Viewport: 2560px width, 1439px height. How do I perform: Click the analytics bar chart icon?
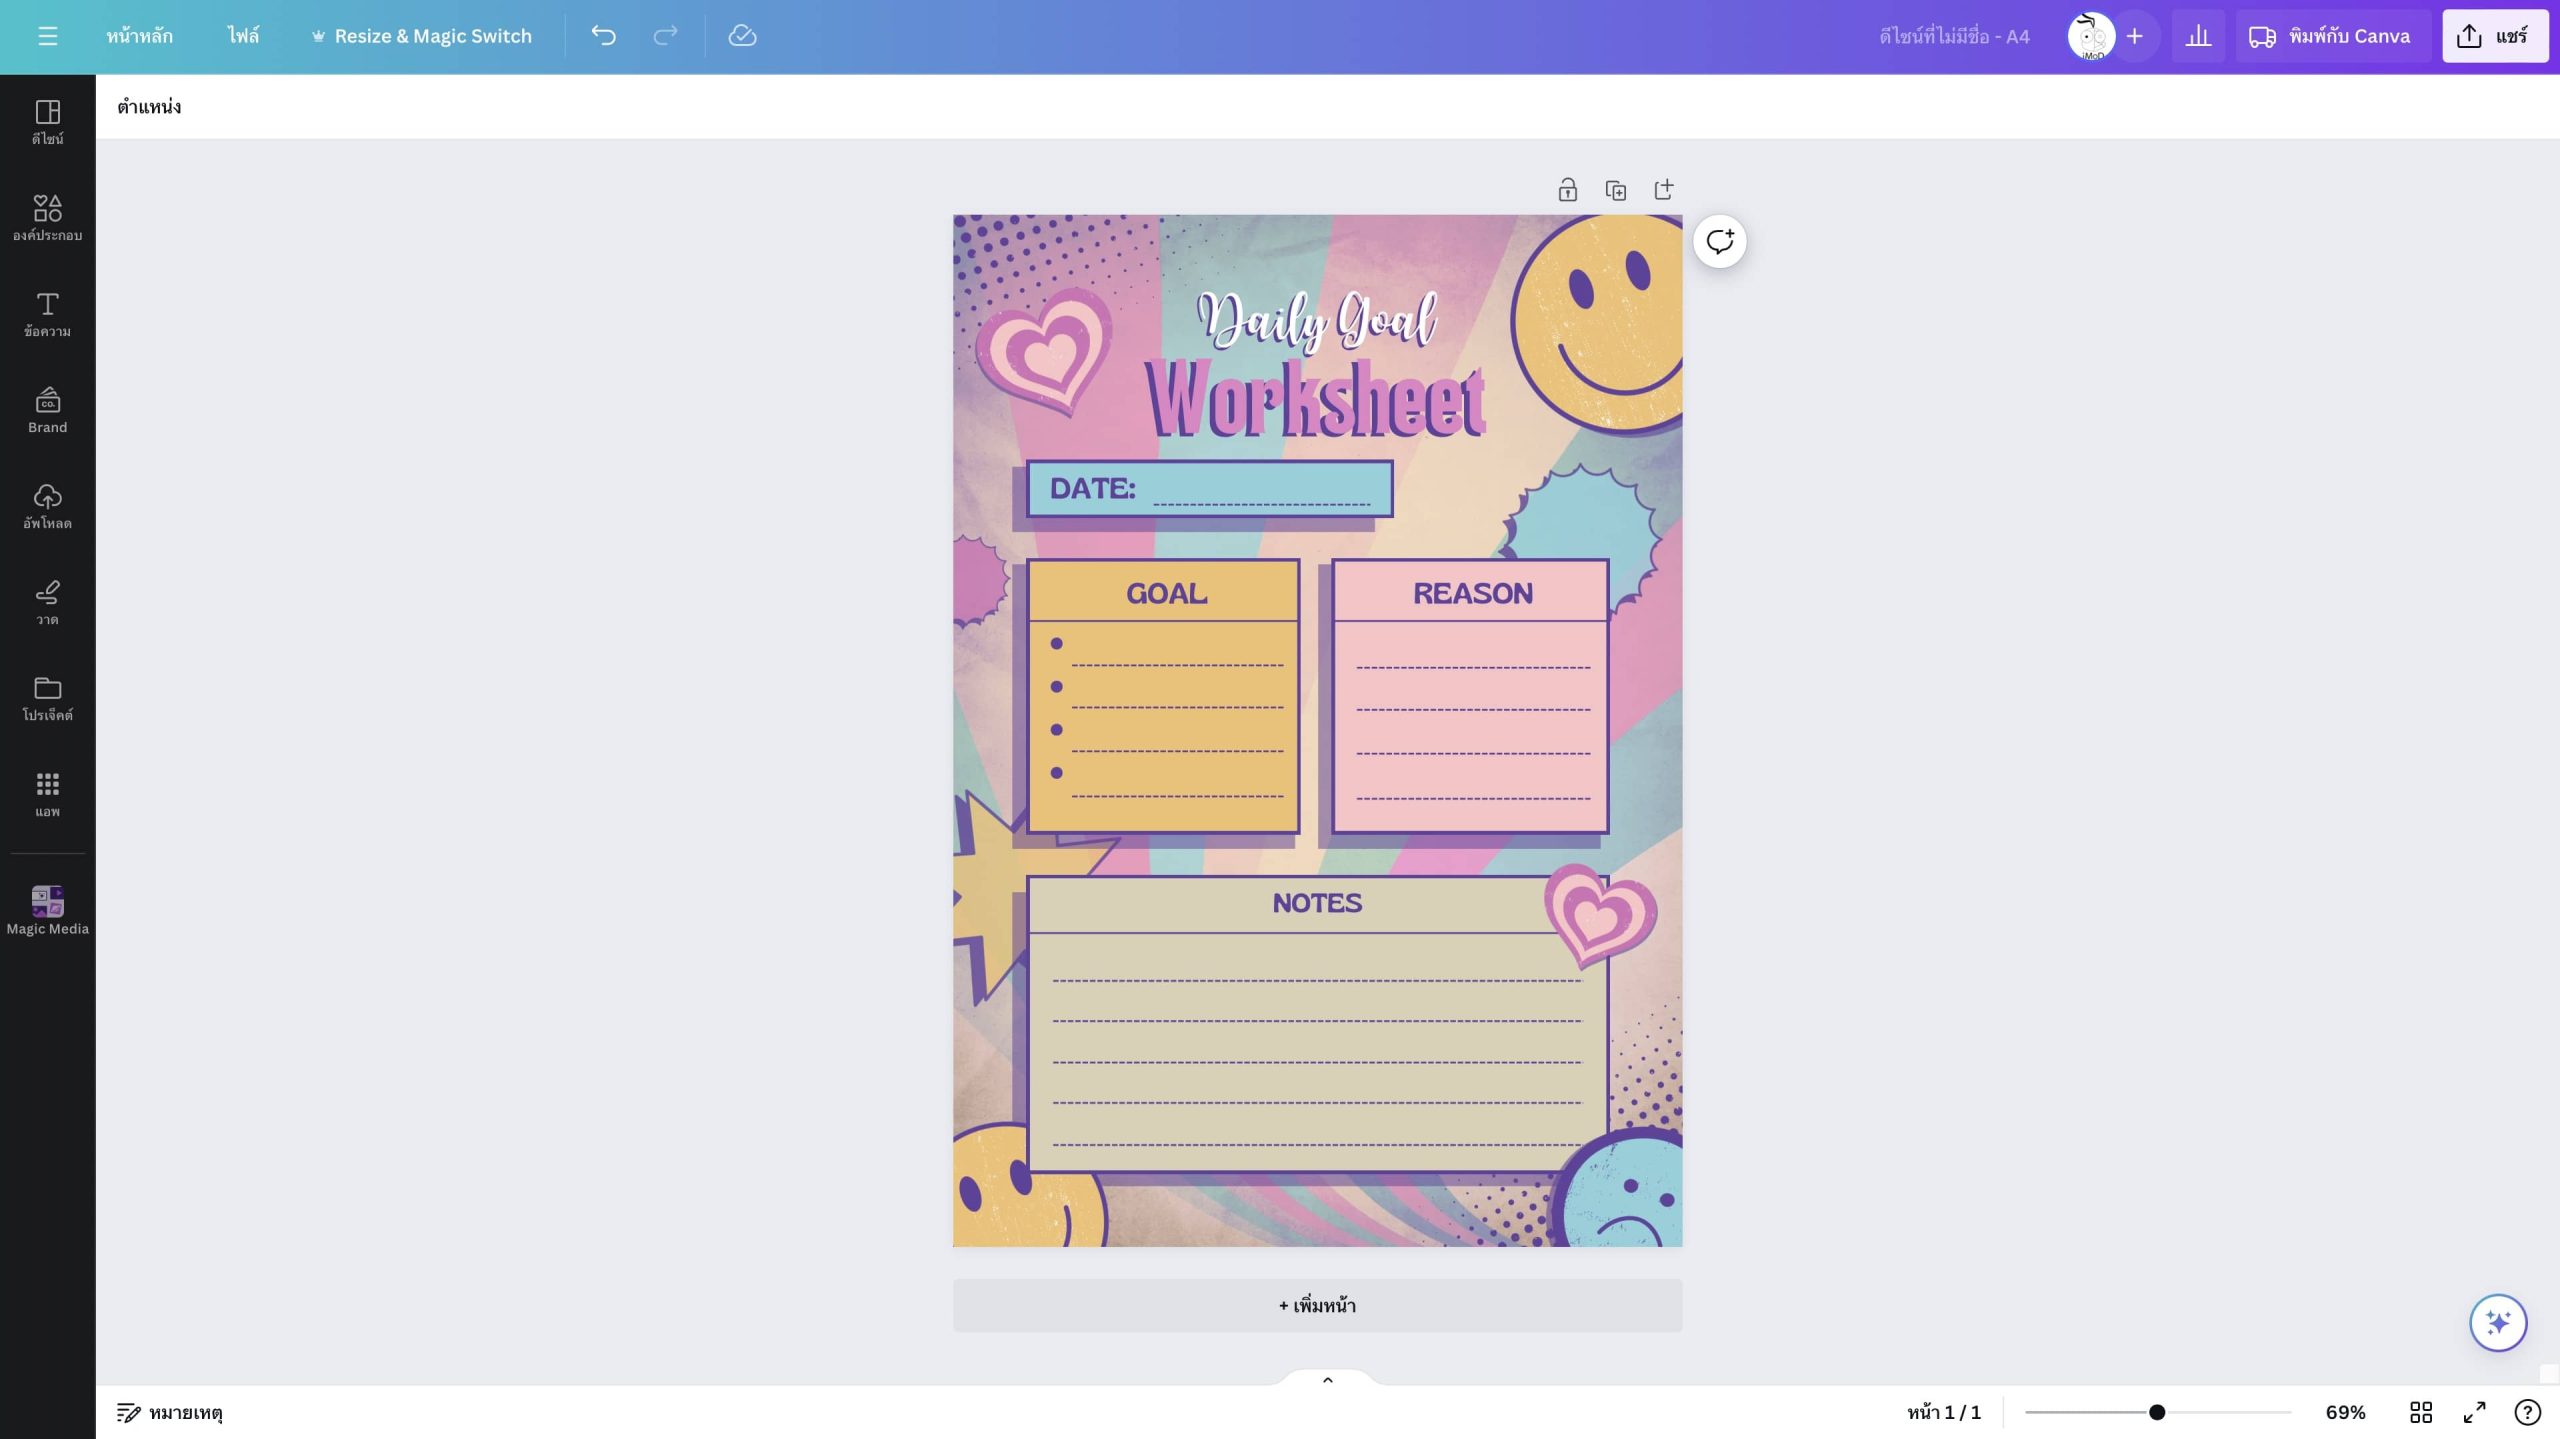coord(2198,36)
